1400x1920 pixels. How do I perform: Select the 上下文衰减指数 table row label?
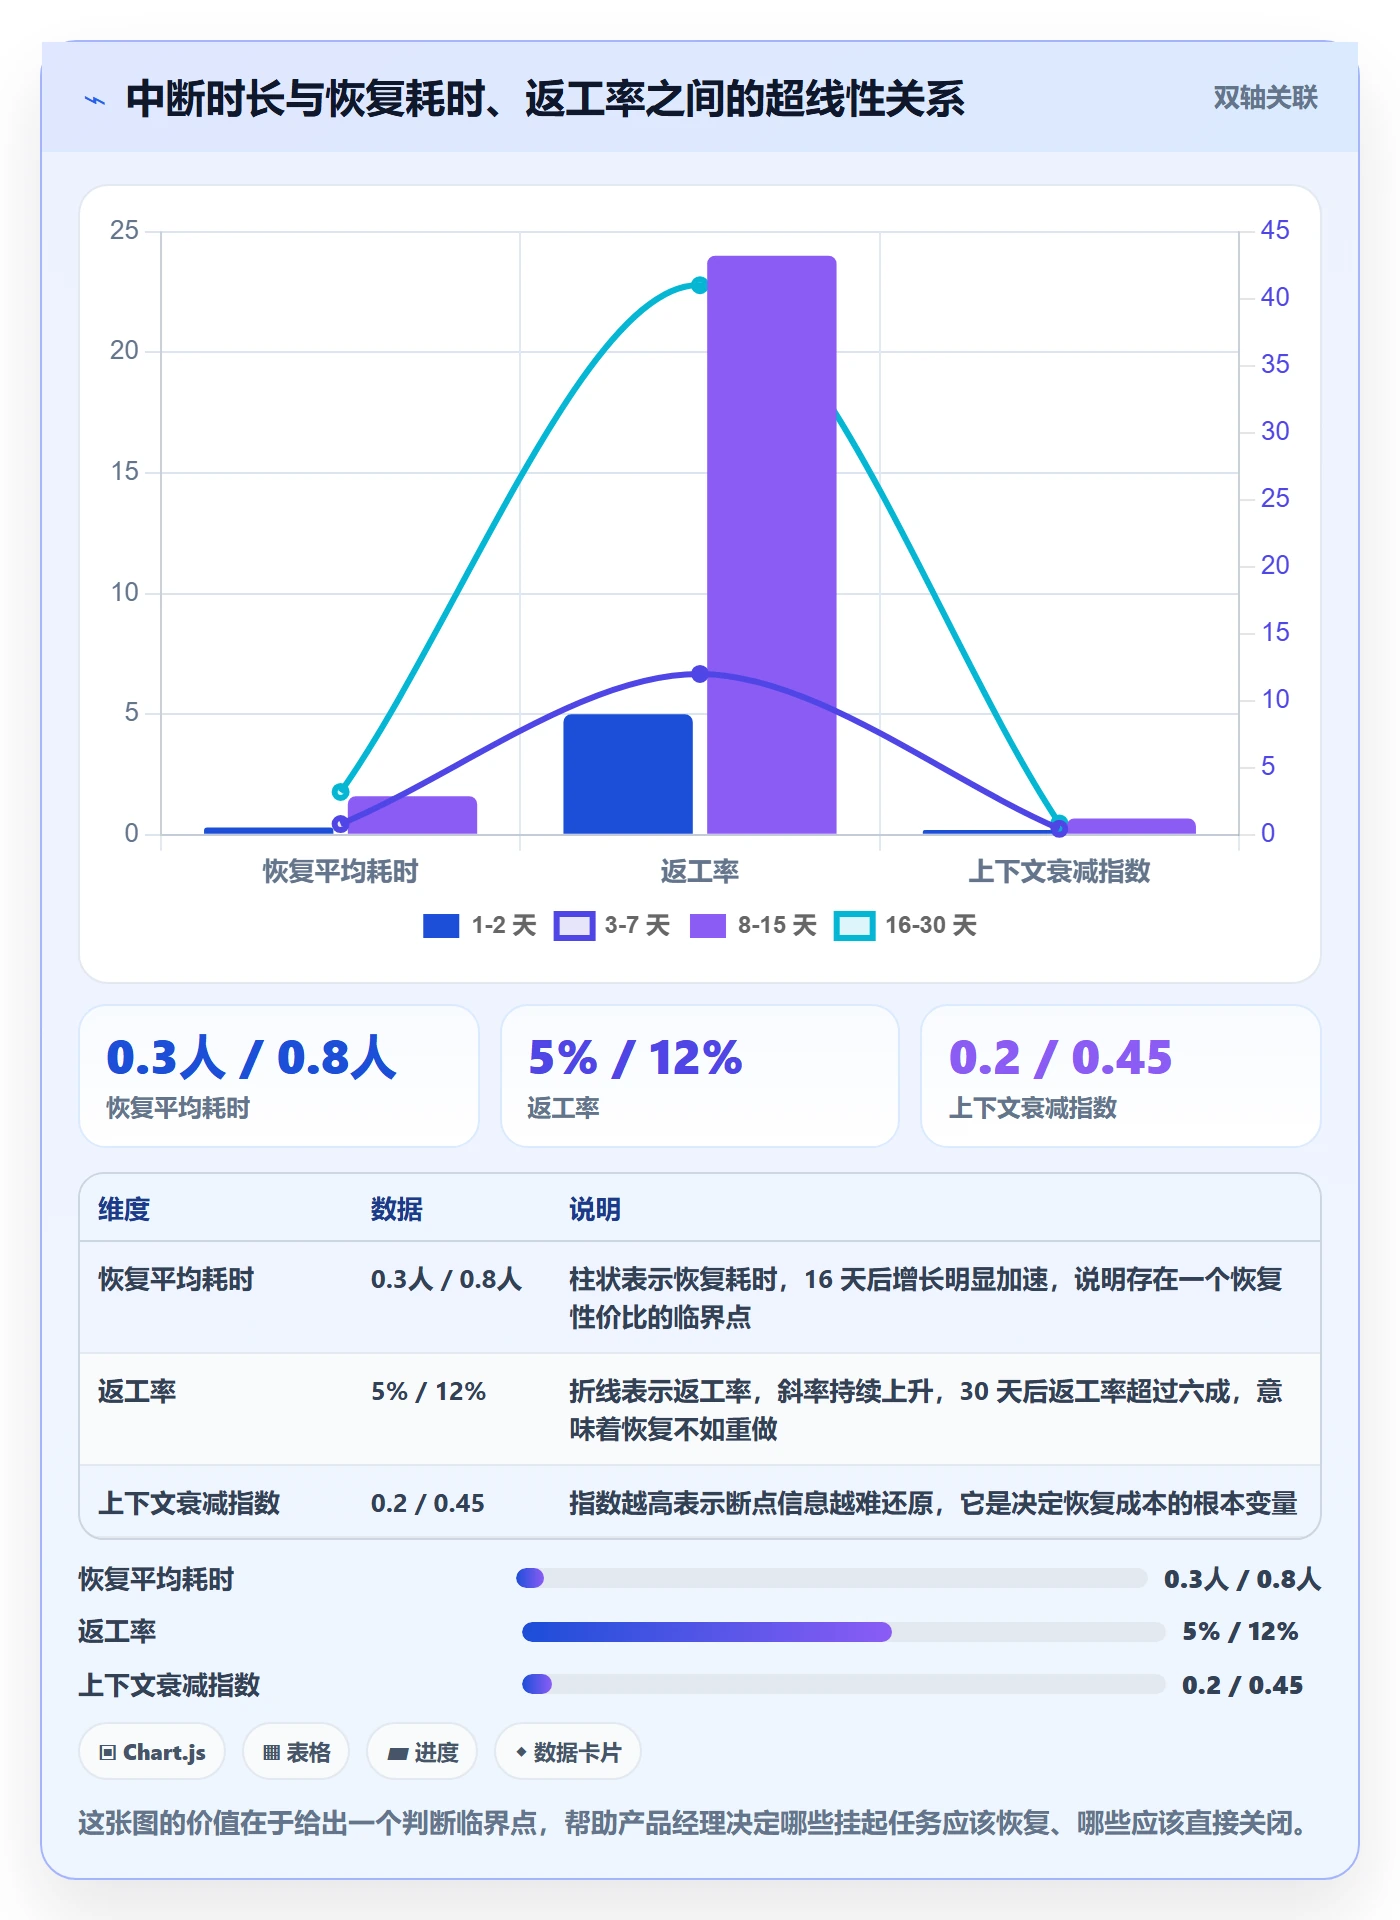[x=189, y=1503]
